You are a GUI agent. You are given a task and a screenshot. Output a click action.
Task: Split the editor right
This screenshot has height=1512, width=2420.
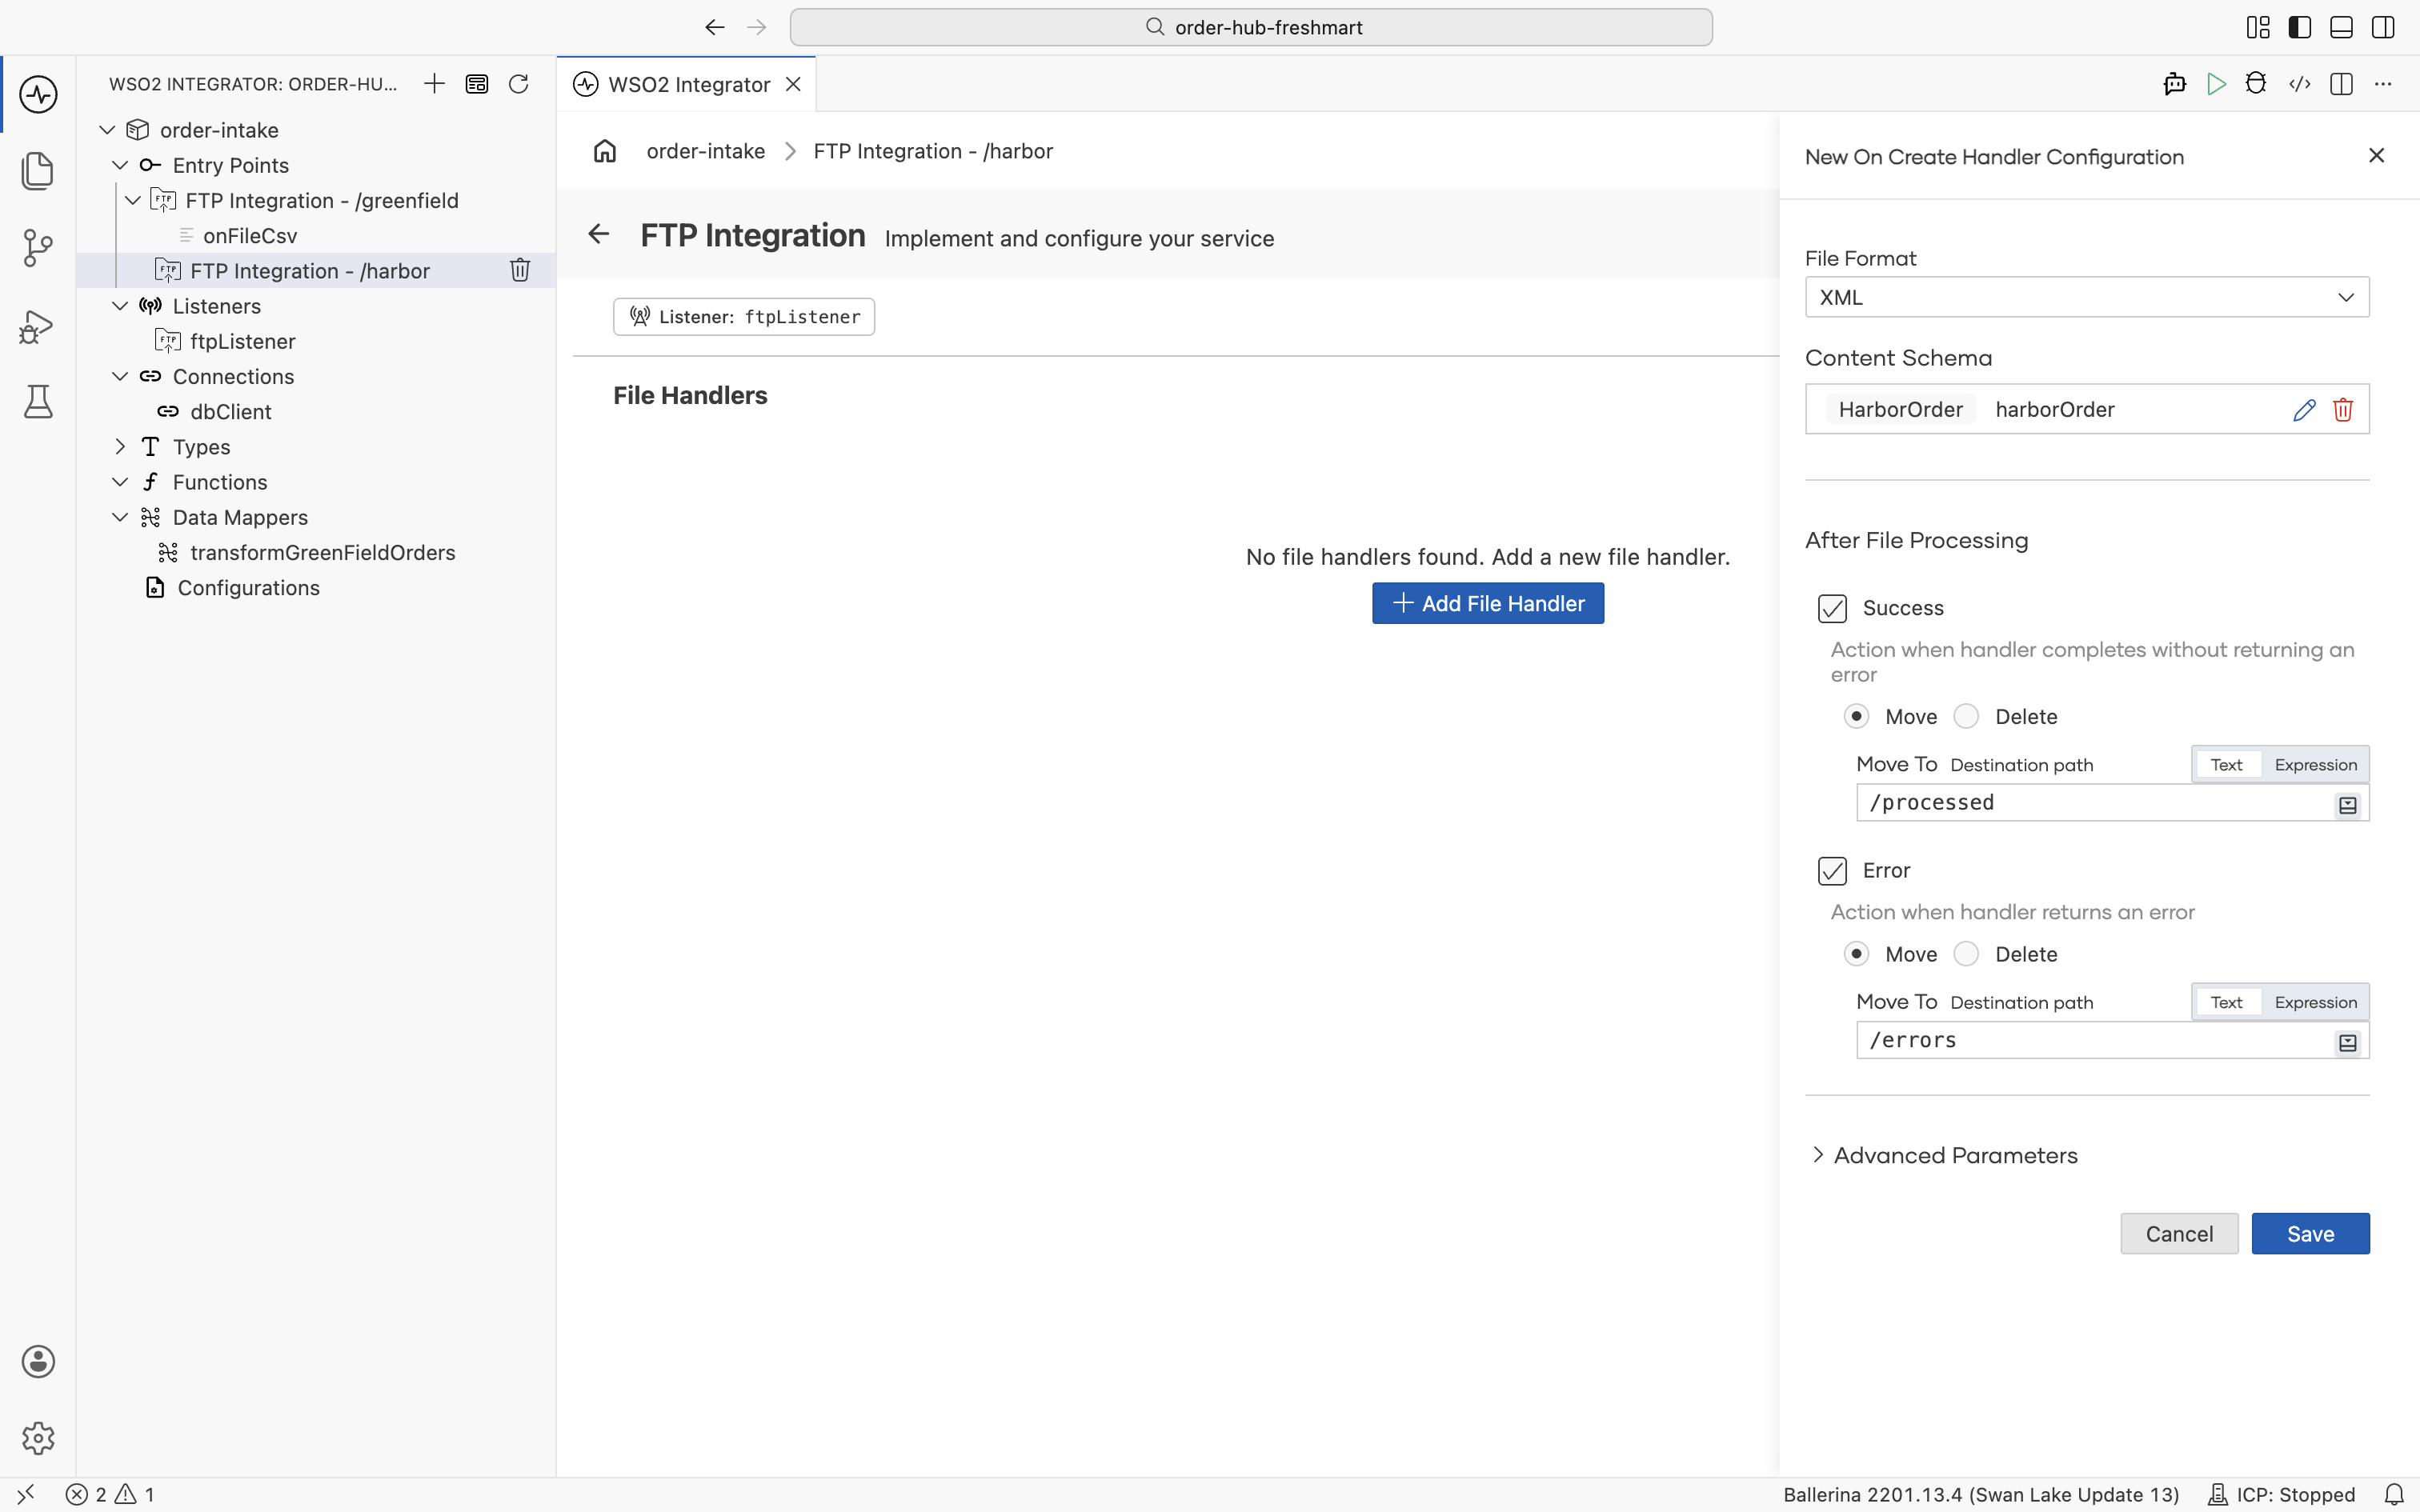point(2341,84)
